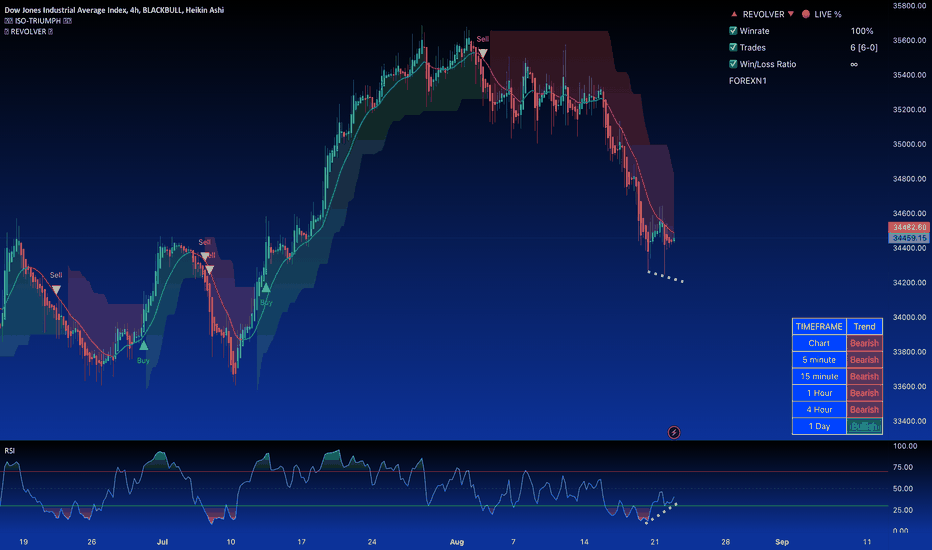The height and width of the screenshot is (550, 932).
Task: Click the lightning bolt icon above the RSI pane
Action: click(x=673, y=432)
